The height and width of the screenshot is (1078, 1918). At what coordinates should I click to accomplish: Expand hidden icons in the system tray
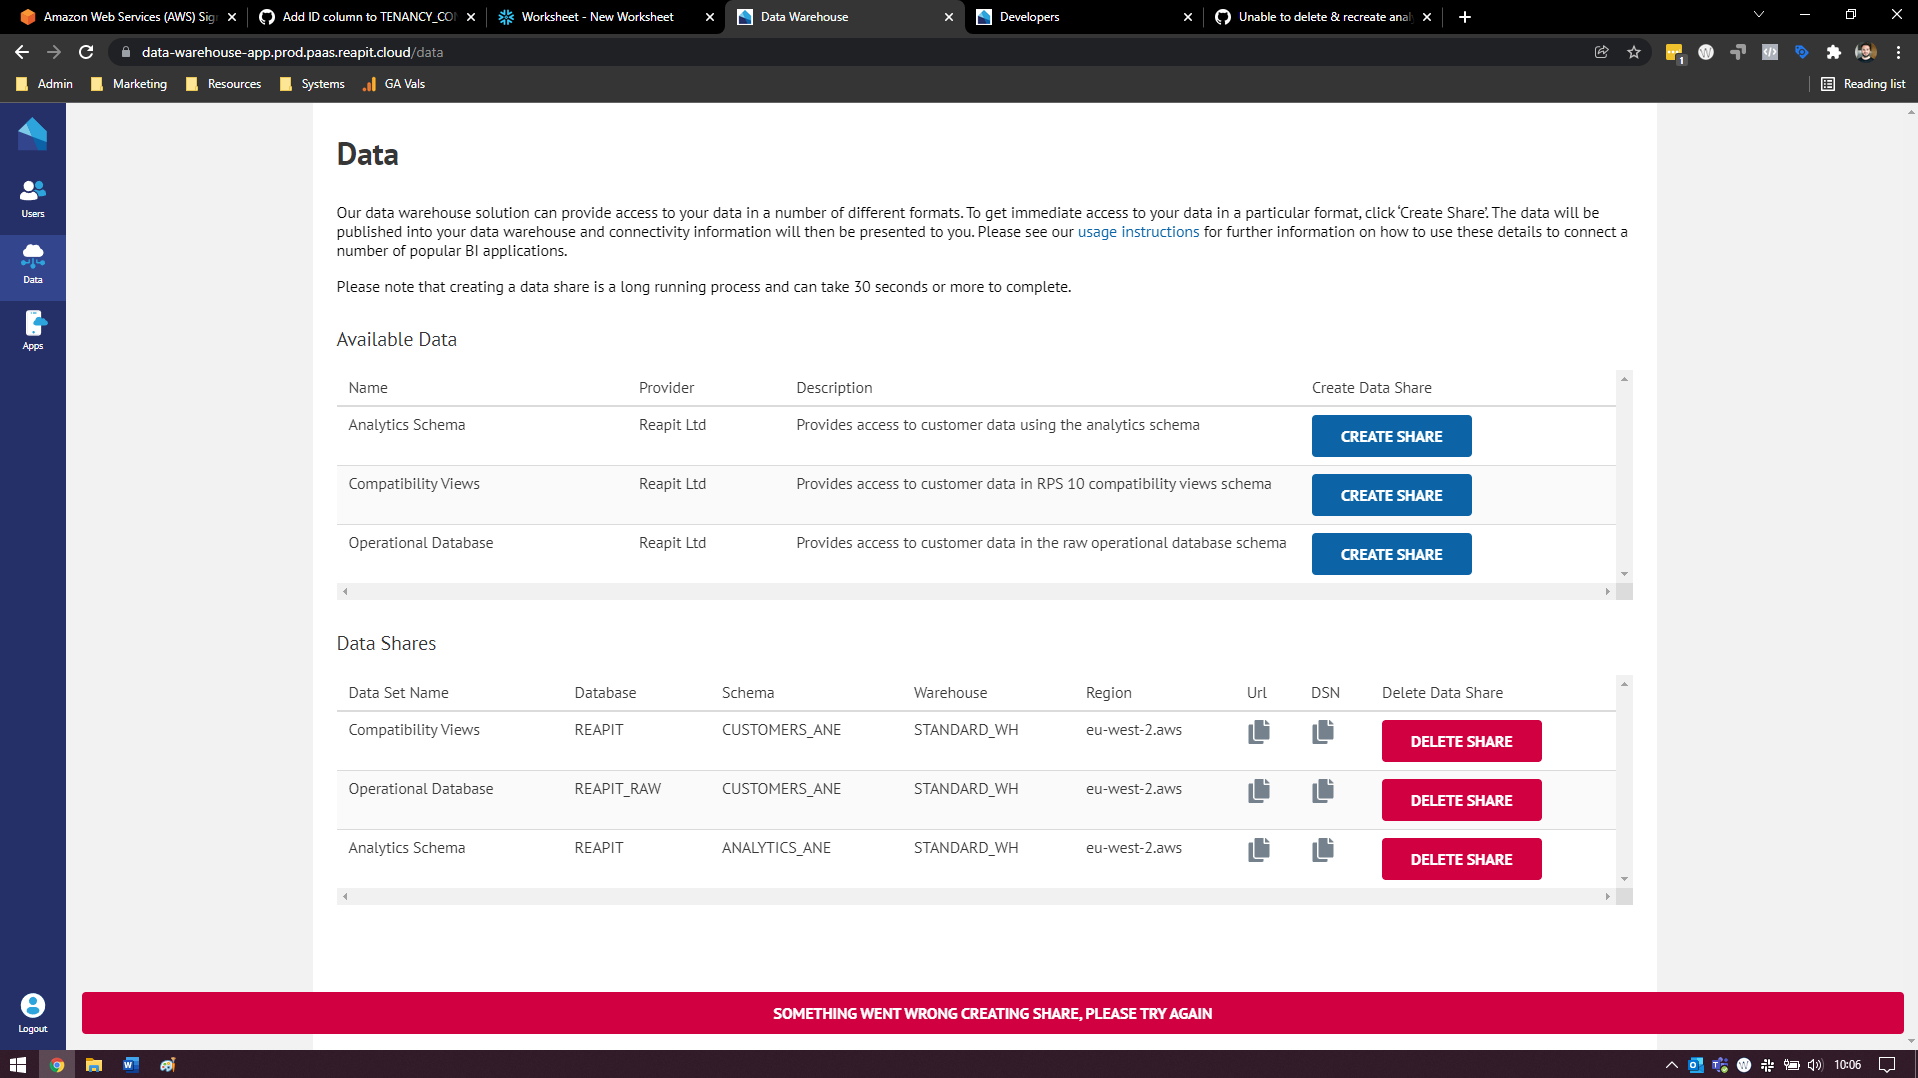pos(1672,1064)
